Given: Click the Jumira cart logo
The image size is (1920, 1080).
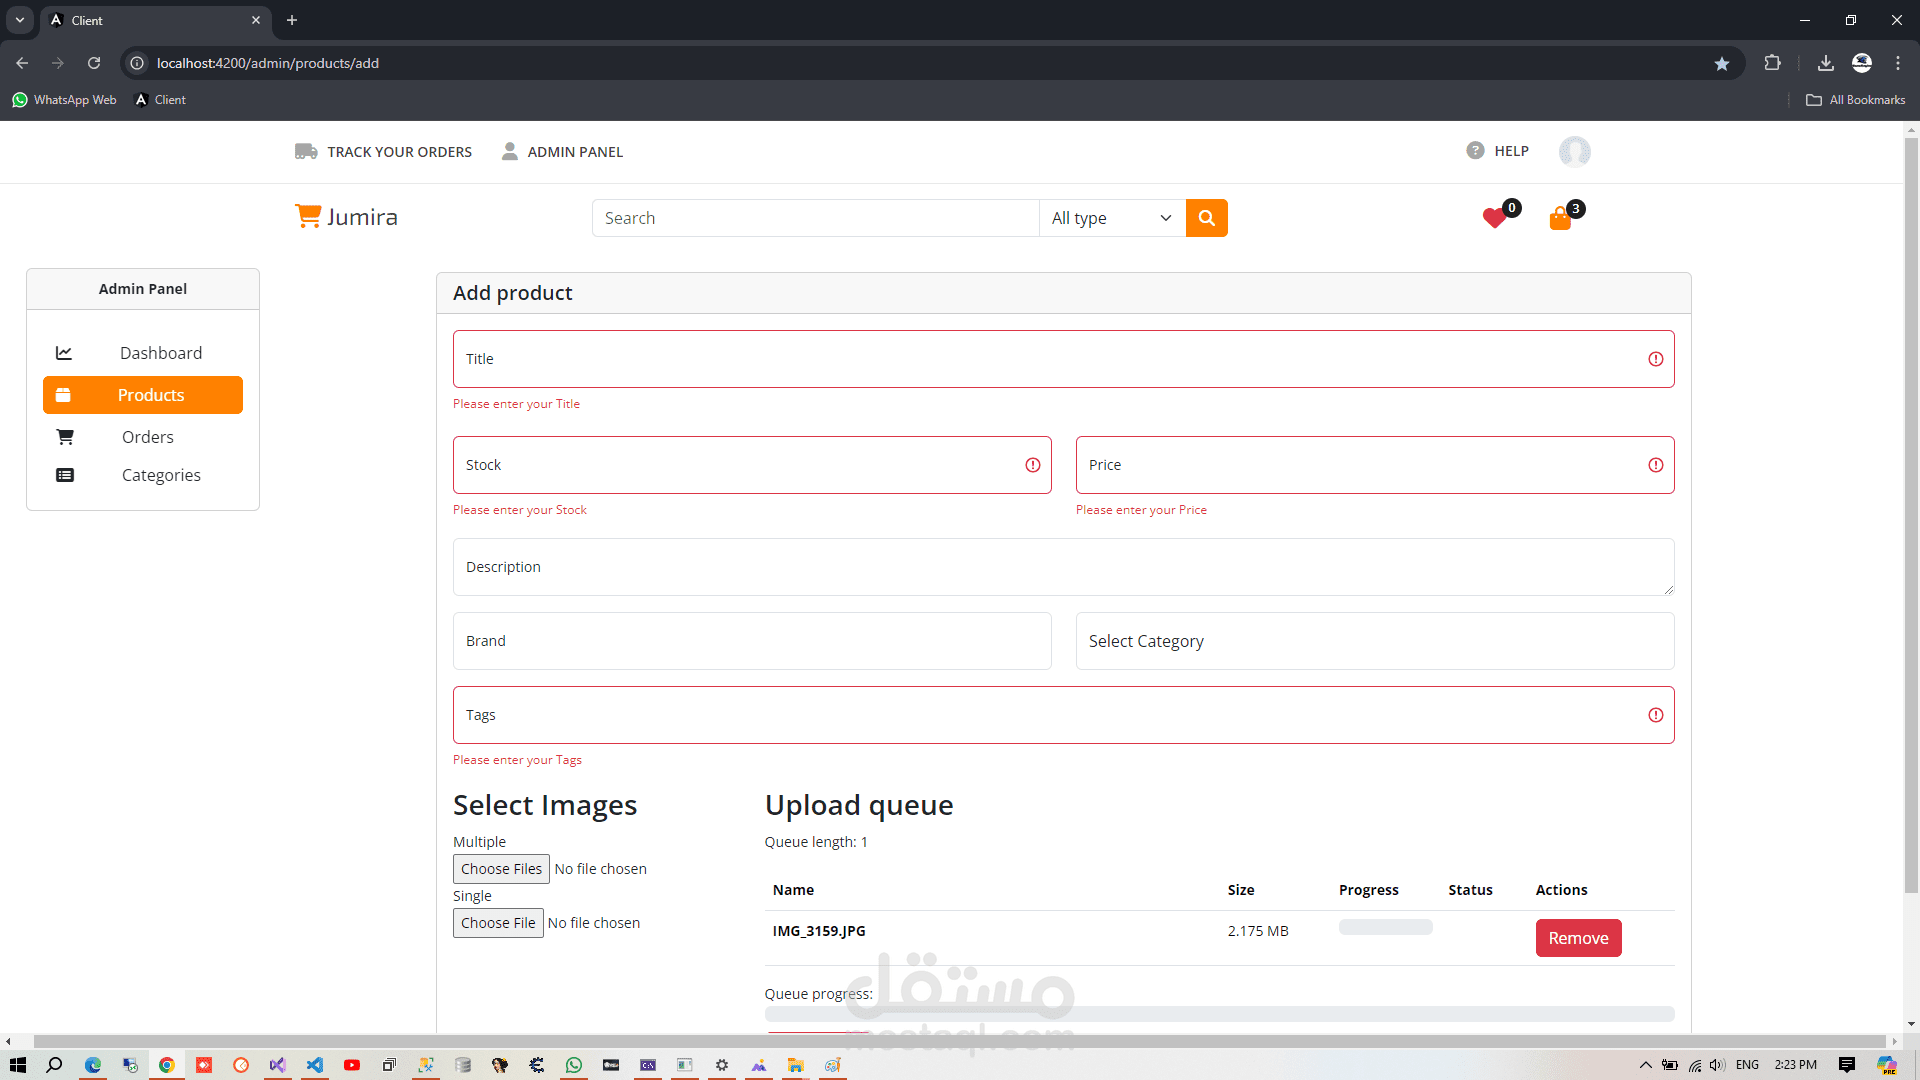Looking at the screenshot, I should (x=346, y=217).
